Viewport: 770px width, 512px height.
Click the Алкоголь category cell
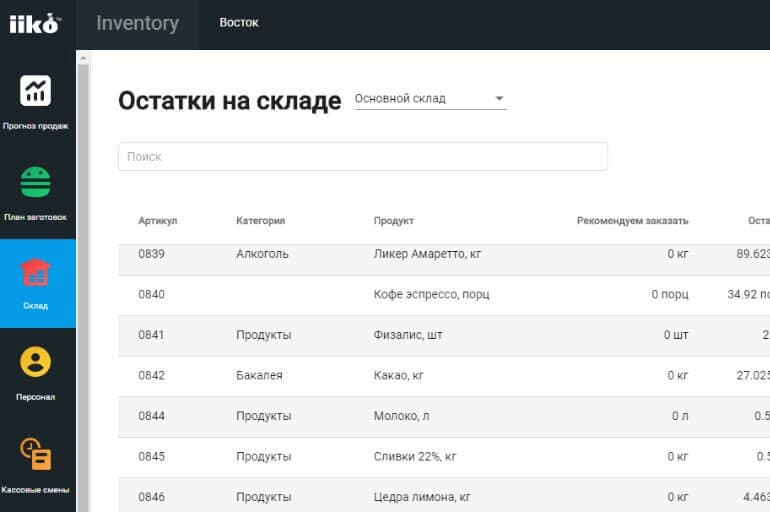262,254
